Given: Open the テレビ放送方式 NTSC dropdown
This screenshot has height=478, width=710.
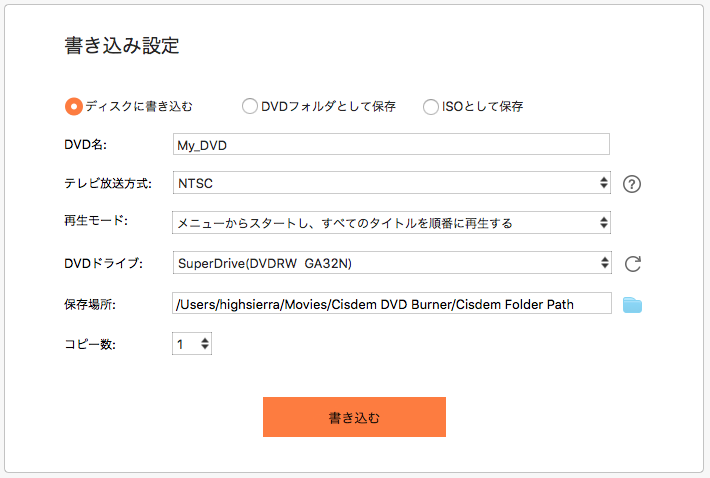Looking at the screenshot, I should point(392,183).
